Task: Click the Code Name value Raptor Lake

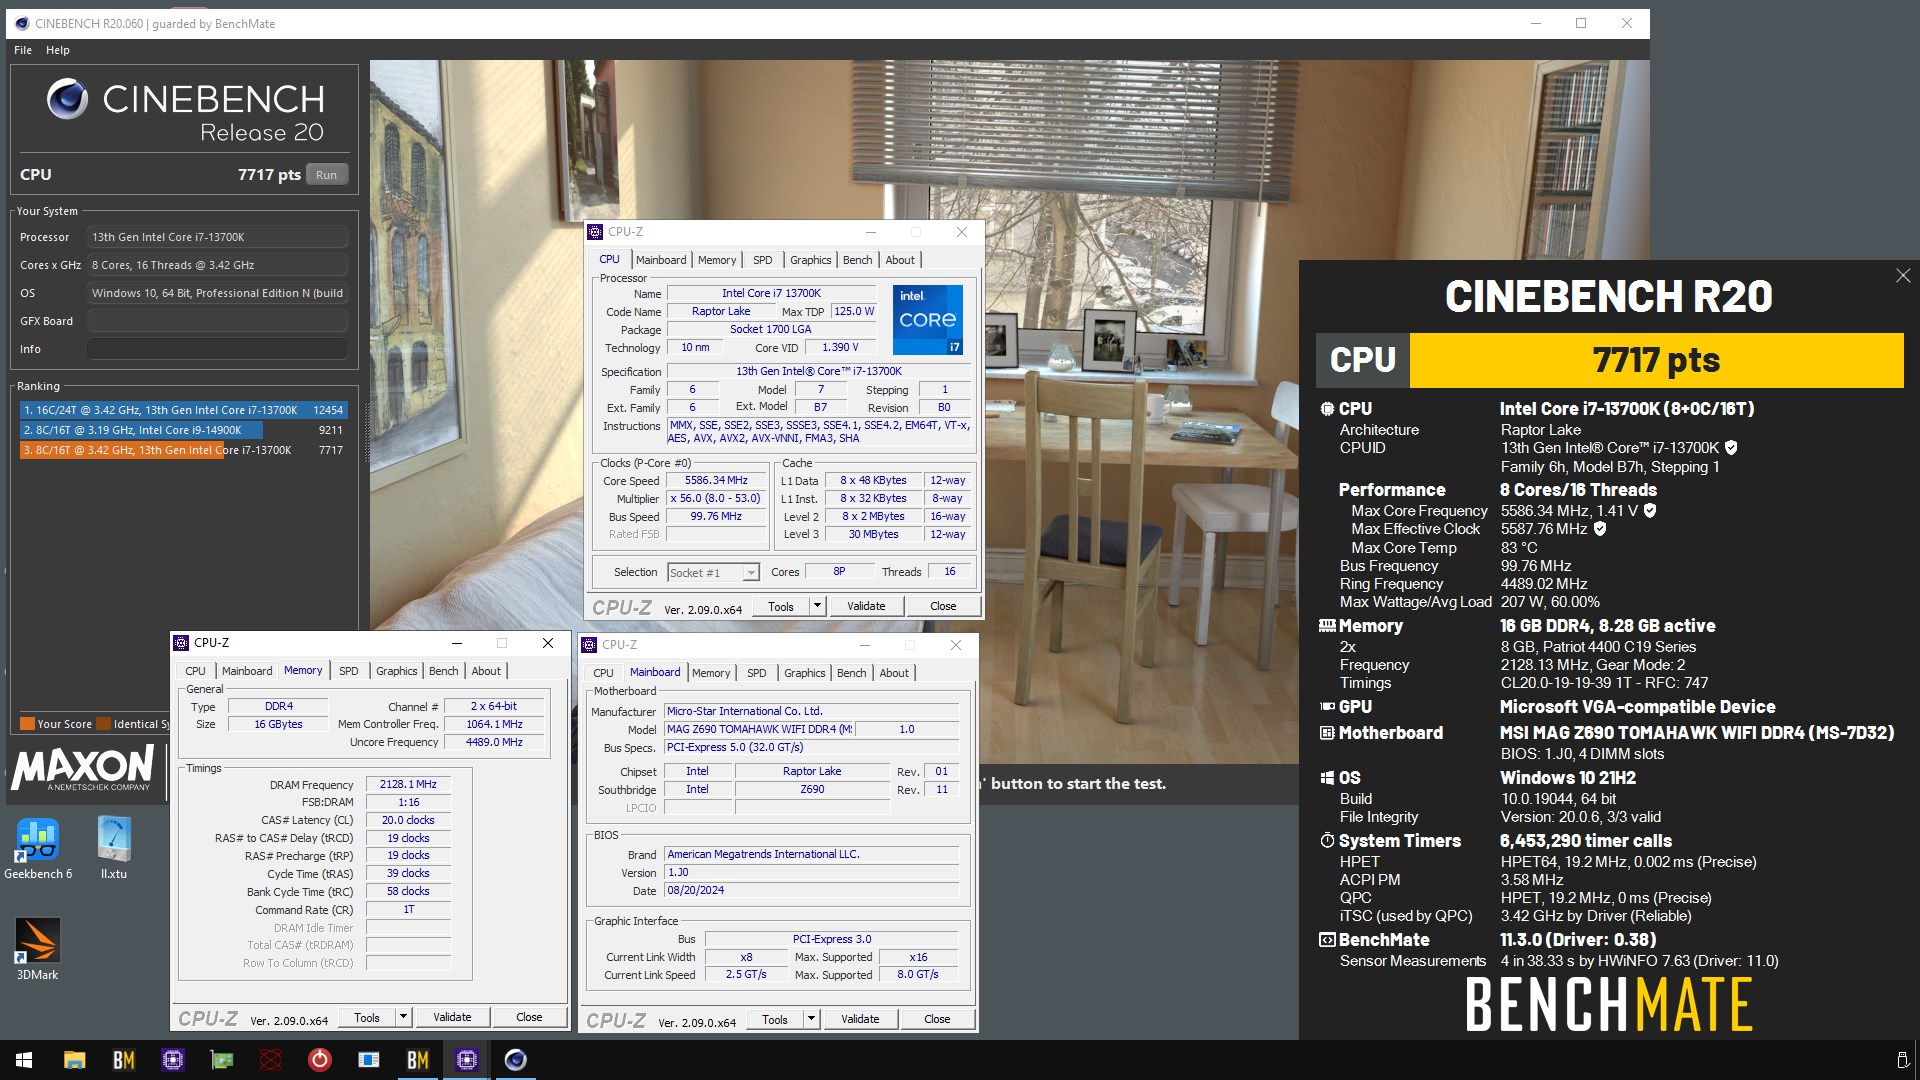Action: pos(720,311)
